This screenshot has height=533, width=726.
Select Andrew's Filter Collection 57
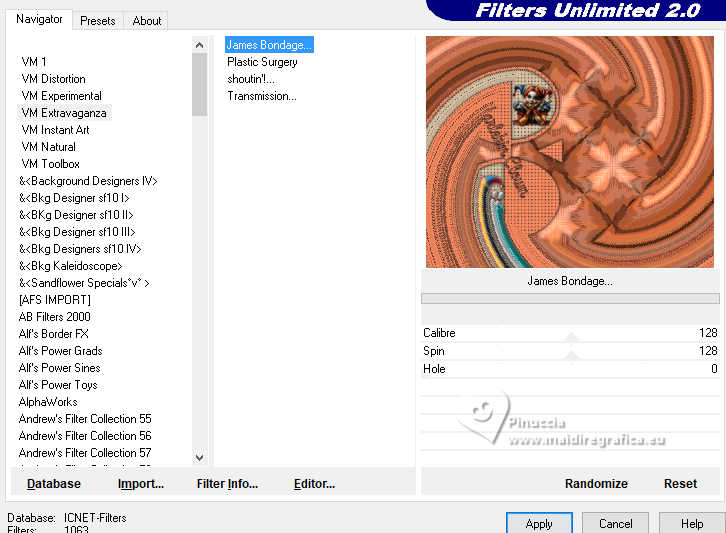[x=85, y=453]
